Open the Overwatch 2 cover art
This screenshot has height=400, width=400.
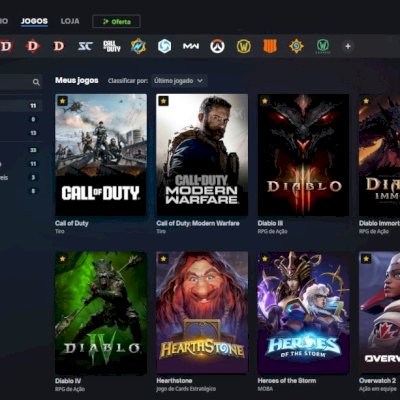point(379,312)
